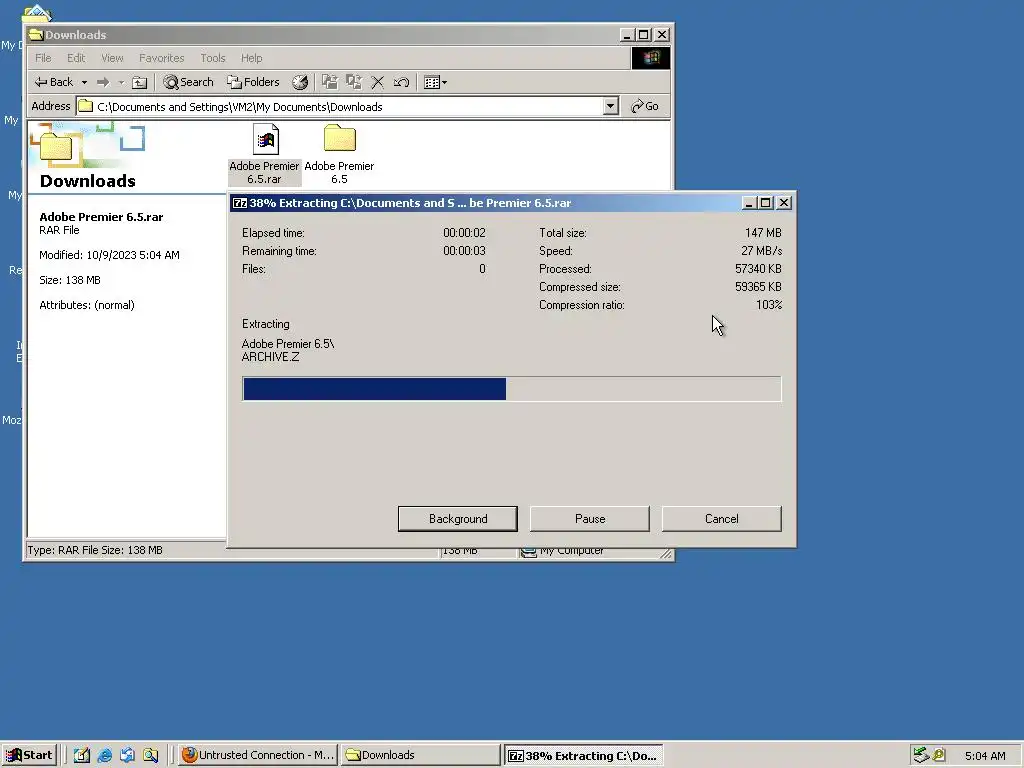Open the Forward history dropdown arrow
The image size is (1024, 768).
click(x=121, y=82)
